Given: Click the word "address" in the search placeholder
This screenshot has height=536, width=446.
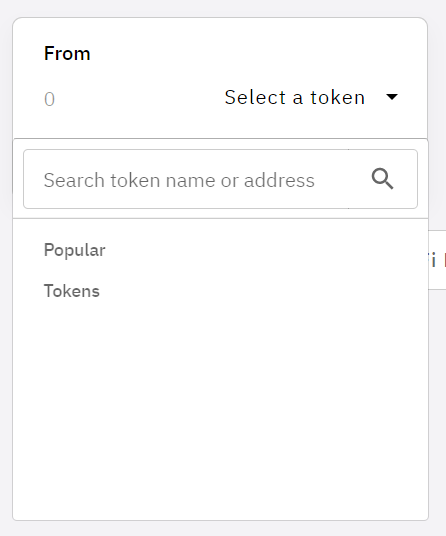Looking at the screenshot, I should (x=279, y=180).
